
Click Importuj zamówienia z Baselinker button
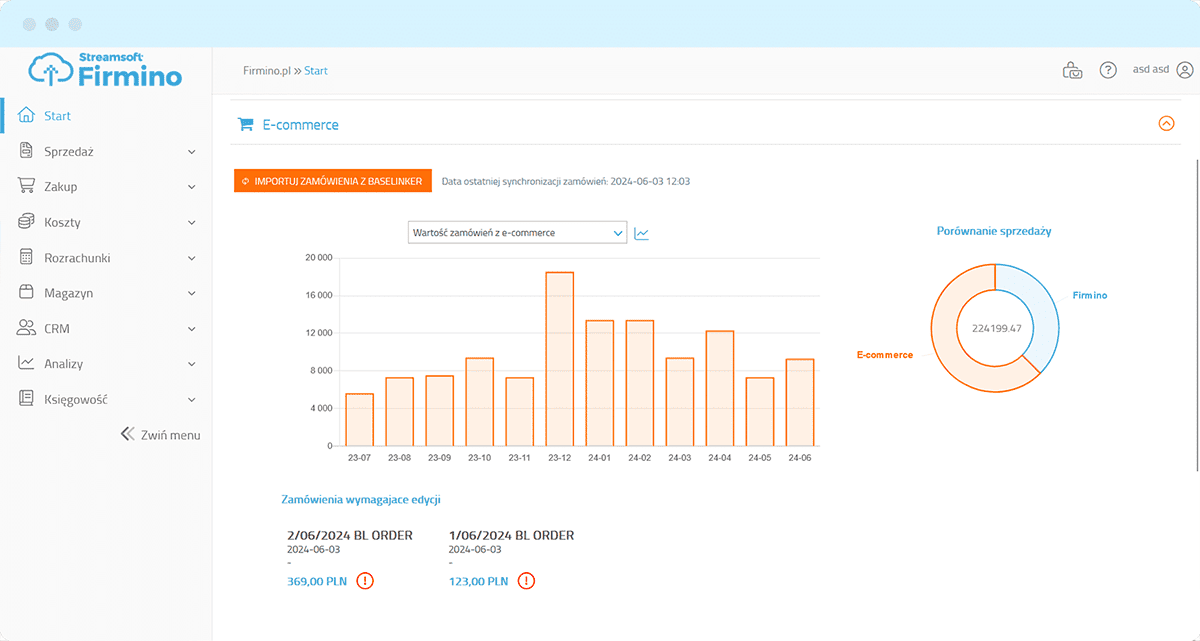(x=332, y=181)
